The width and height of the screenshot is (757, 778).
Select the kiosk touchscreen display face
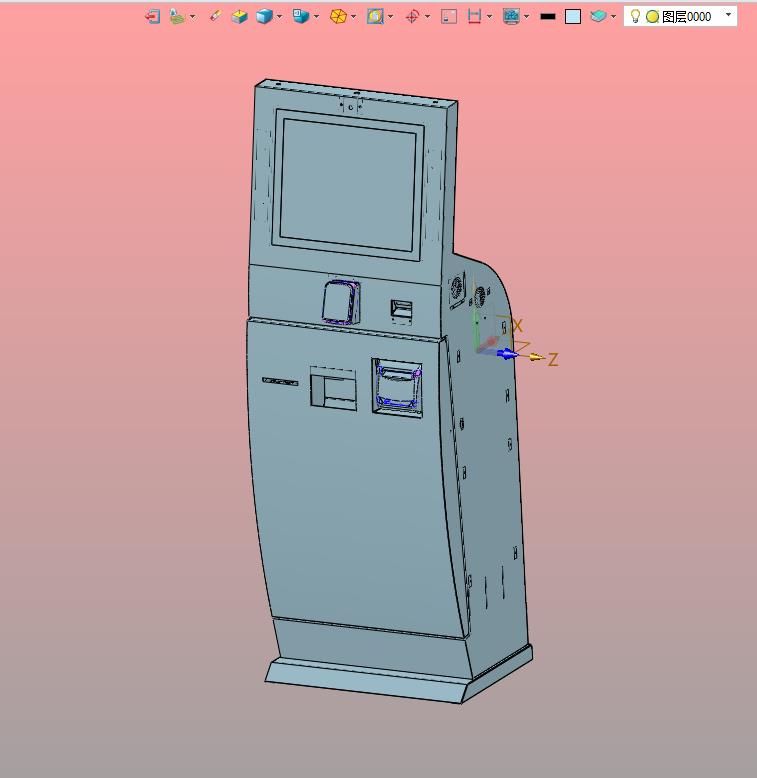point(348,185)
